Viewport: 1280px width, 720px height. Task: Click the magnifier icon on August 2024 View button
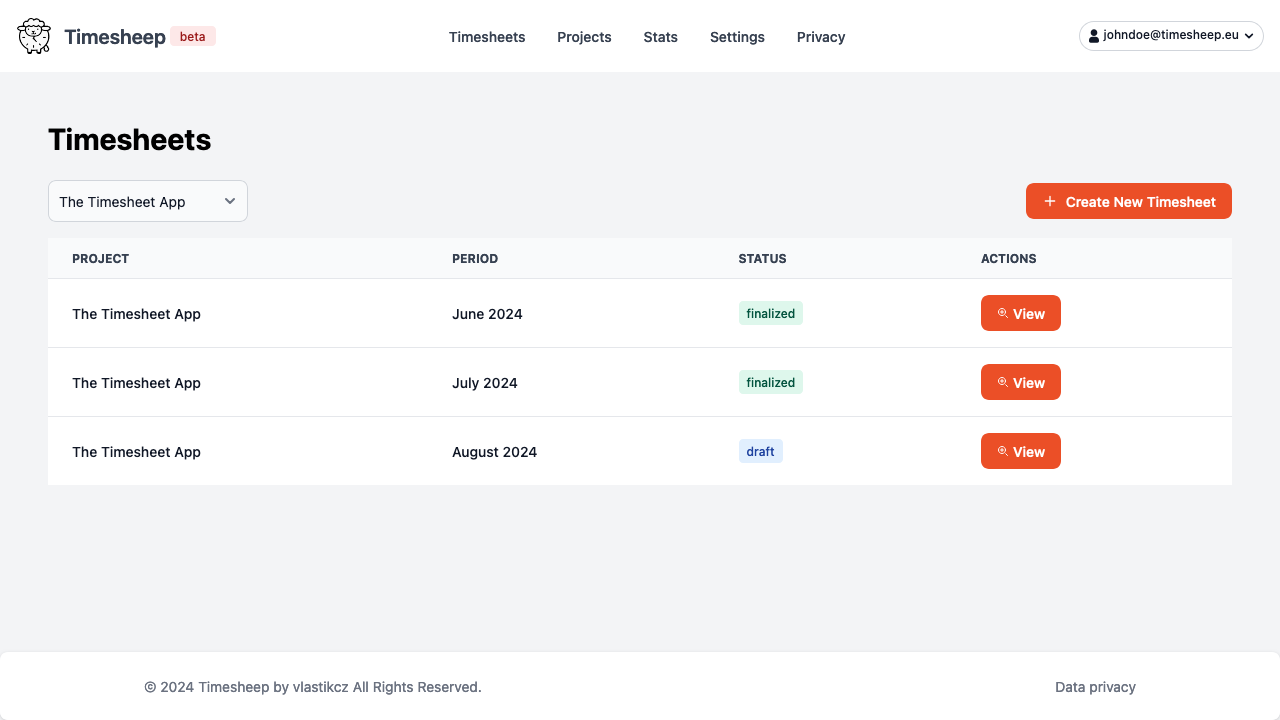tap(1002, 450)
